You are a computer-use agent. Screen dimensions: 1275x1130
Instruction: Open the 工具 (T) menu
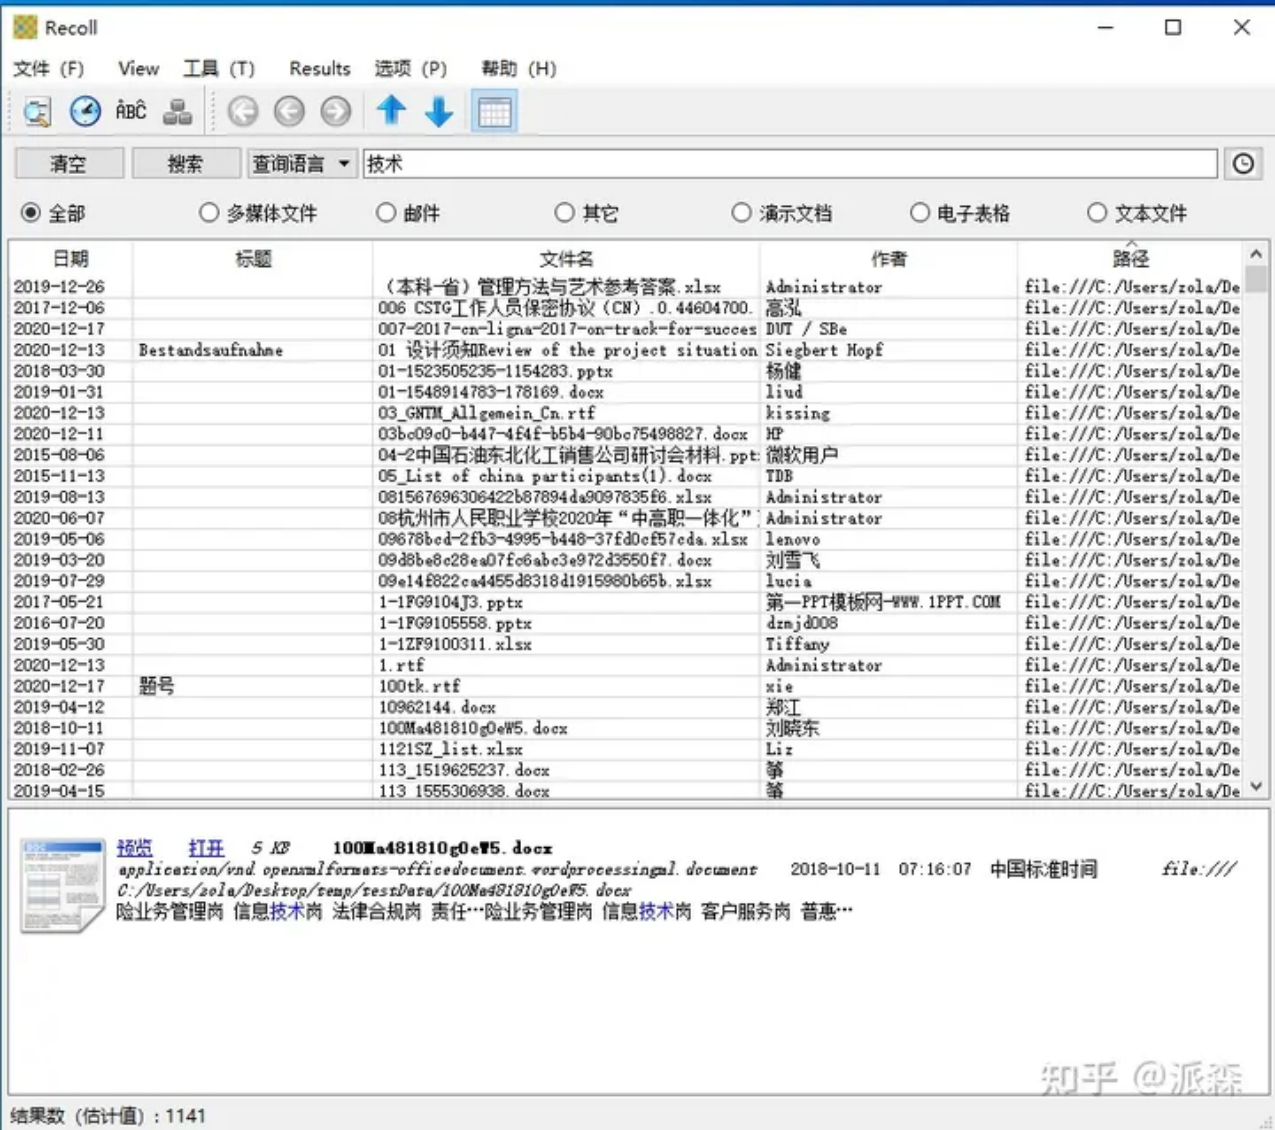(218, 68)
